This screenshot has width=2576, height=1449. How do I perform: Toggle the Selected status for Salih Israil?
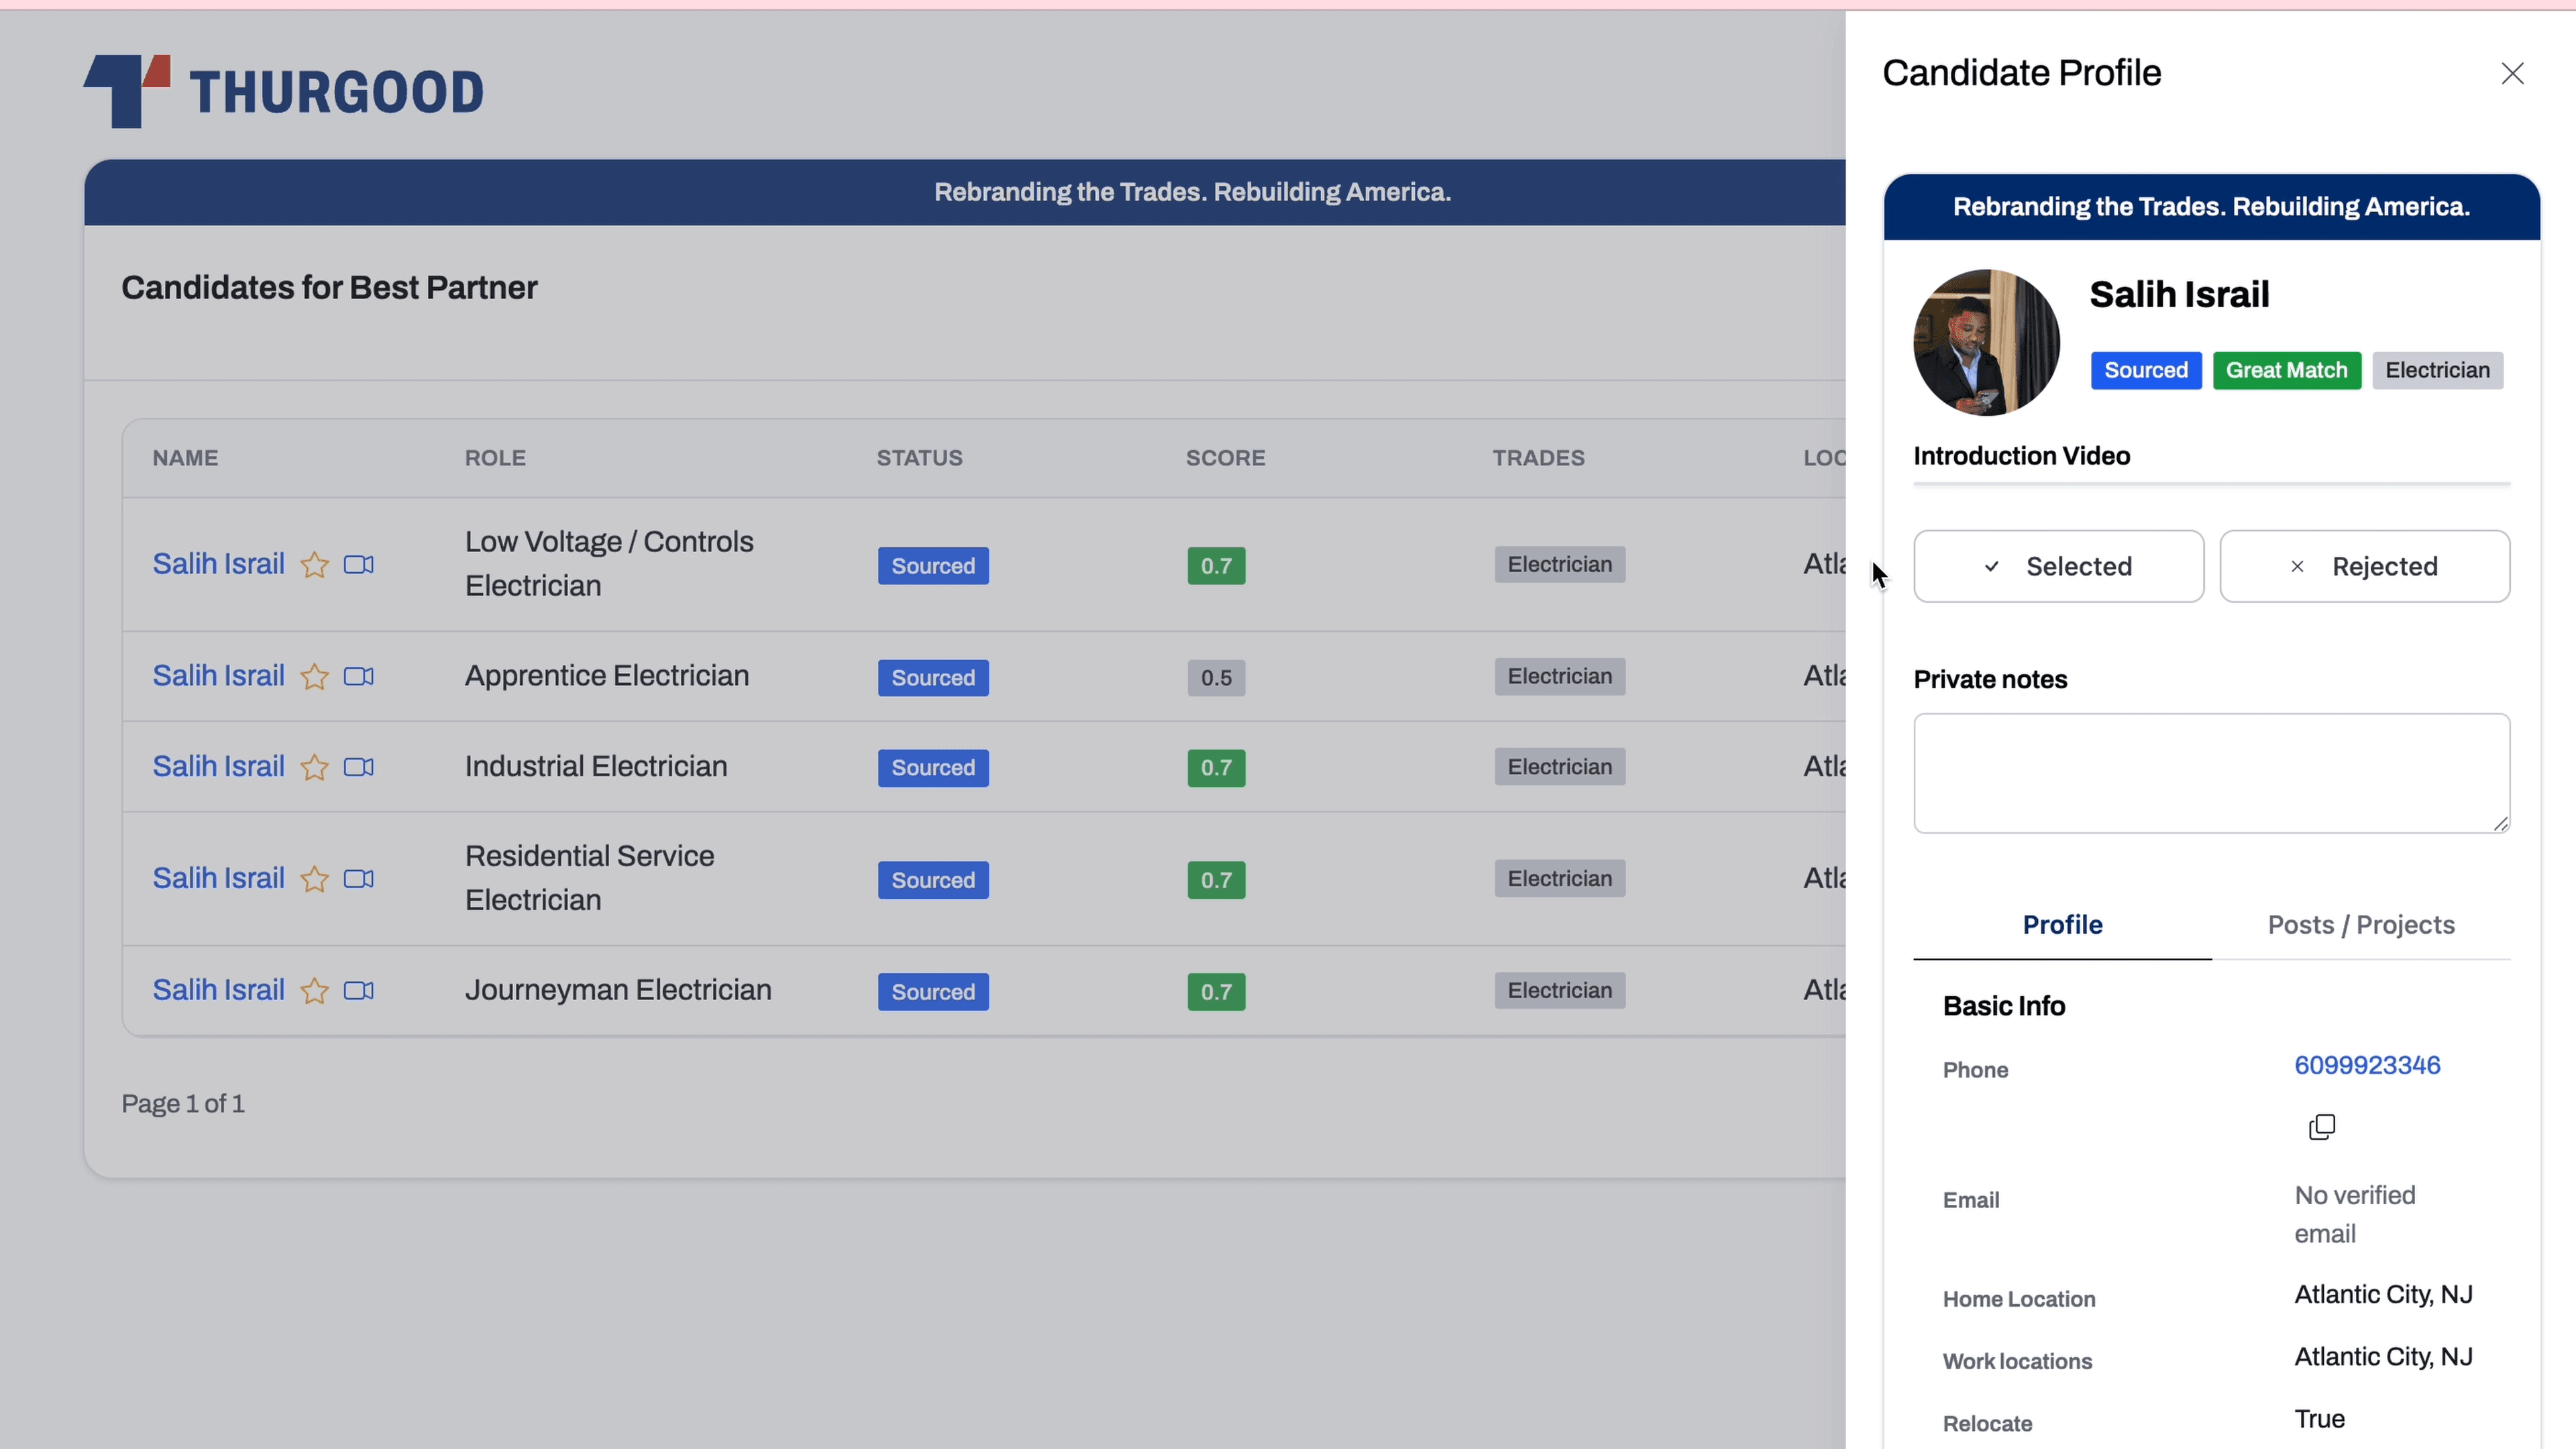point(2059,566)
